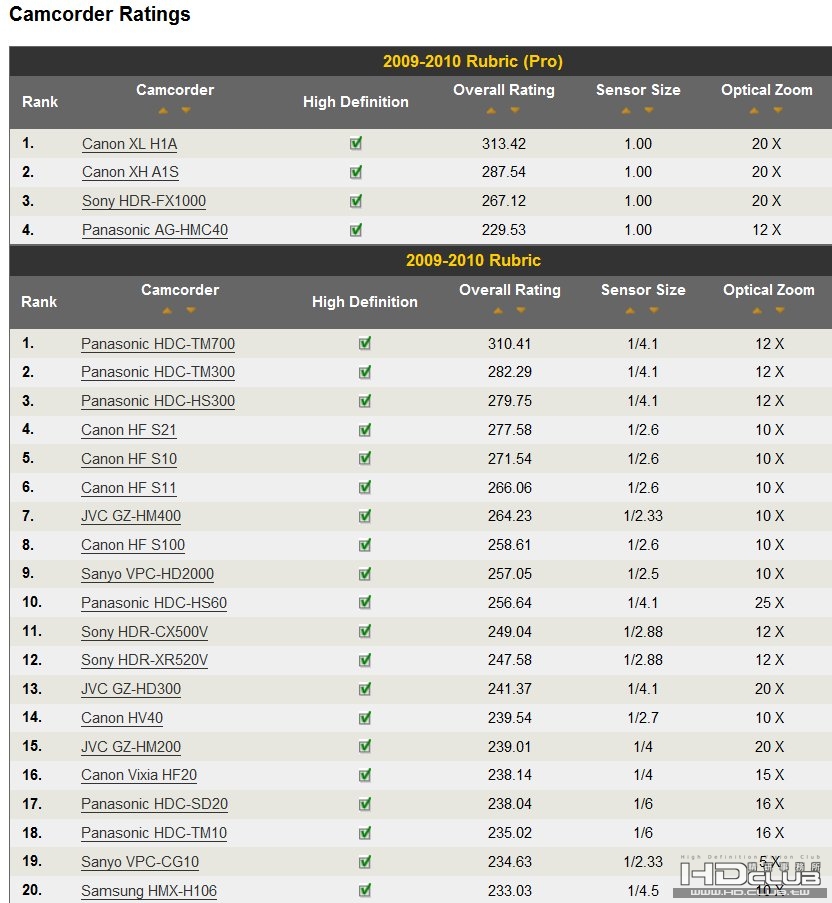Select the 229.53 overall rating value
The width and height of the screenshot is (832, 903).
(x=504, y=230)
